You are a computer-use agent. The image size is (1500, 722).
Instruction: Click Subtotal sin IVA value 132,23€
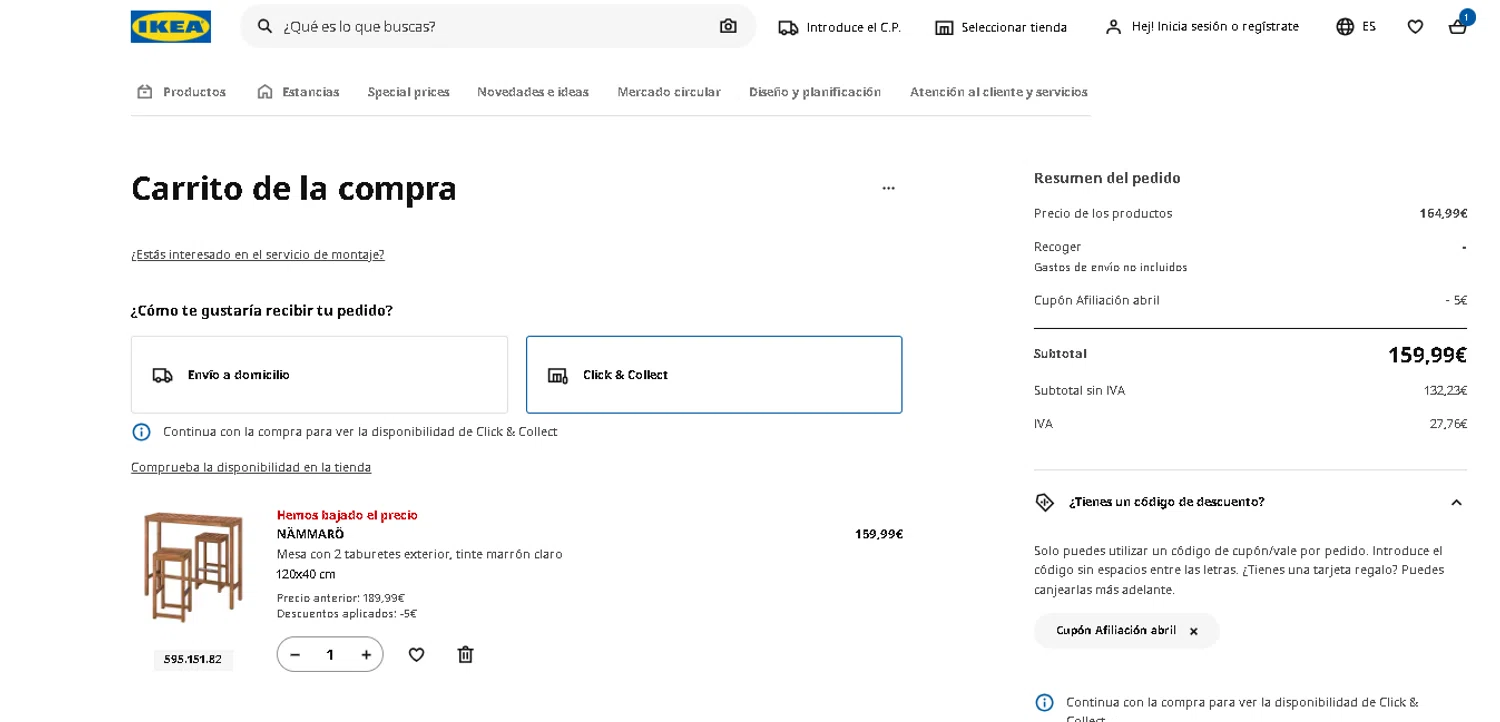1445,391
